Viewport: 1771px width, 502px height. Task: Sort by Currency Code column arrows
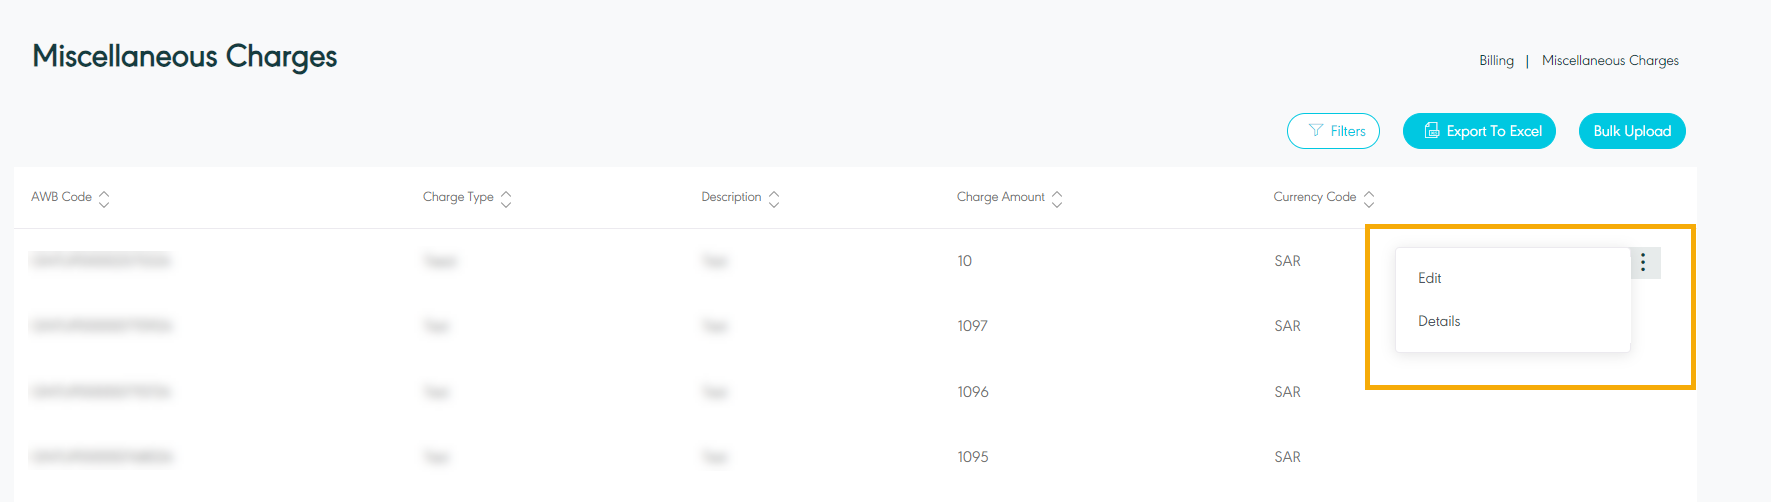[1369, 198]
